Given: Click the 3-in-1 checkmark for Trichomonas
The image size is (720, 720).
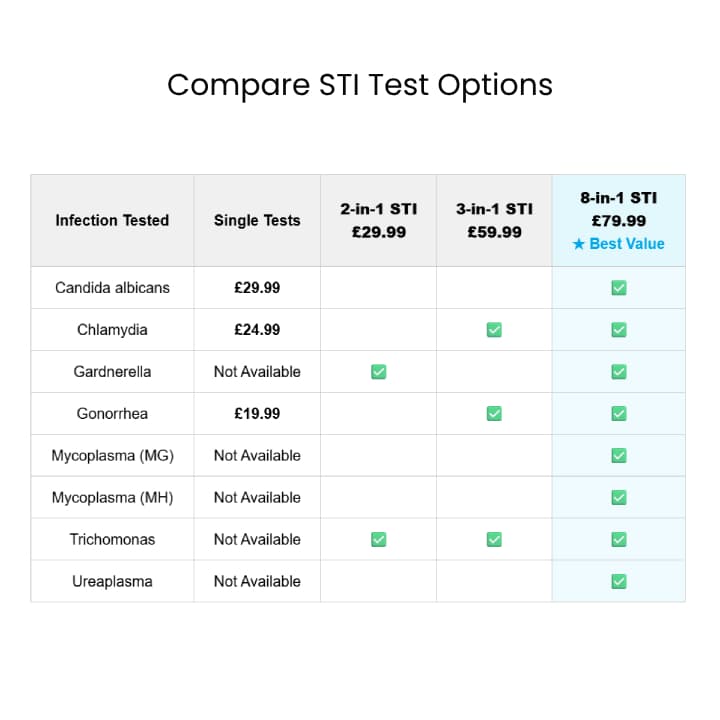Looking at the screenshot, I should tap(494, 540).
